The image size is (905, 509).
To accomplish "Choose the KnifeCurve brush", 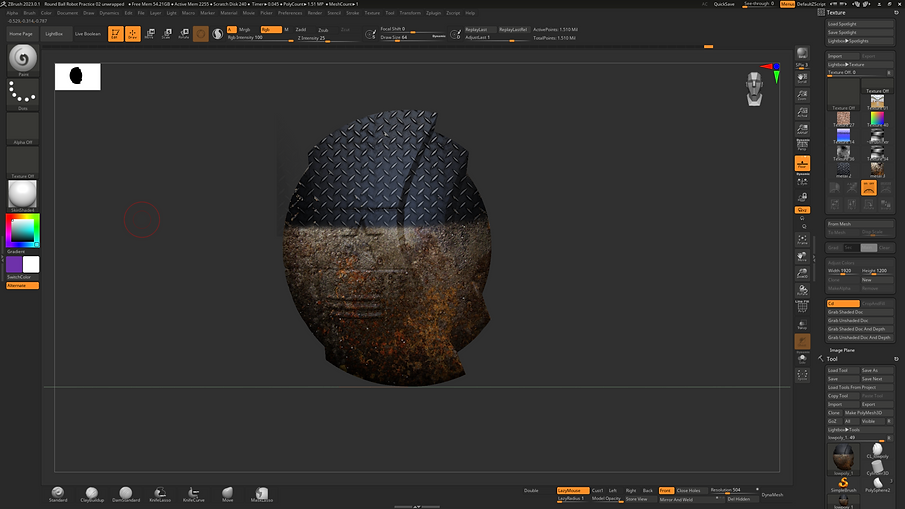I will [x=193, y=494].
